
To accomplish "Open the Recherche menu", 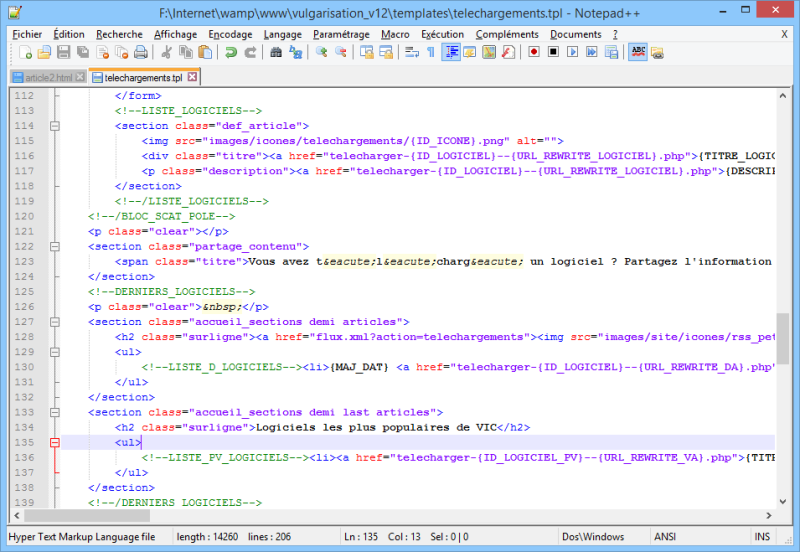I will tap(119, 34).
